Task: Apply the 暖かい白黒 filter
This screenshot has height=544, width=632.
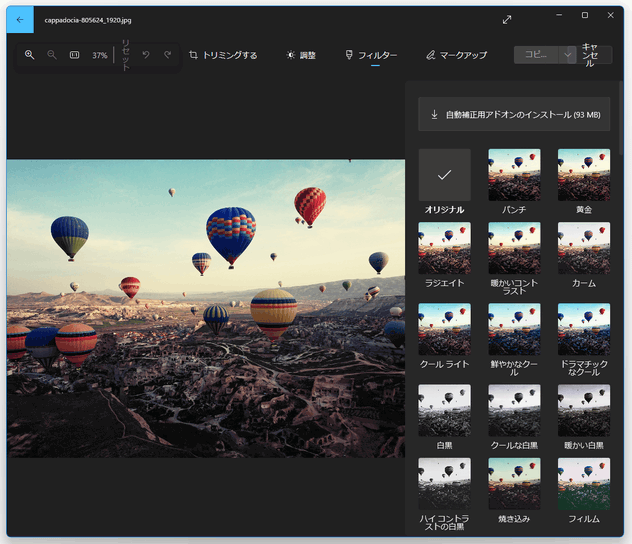Action: click(x=584, y=410)
